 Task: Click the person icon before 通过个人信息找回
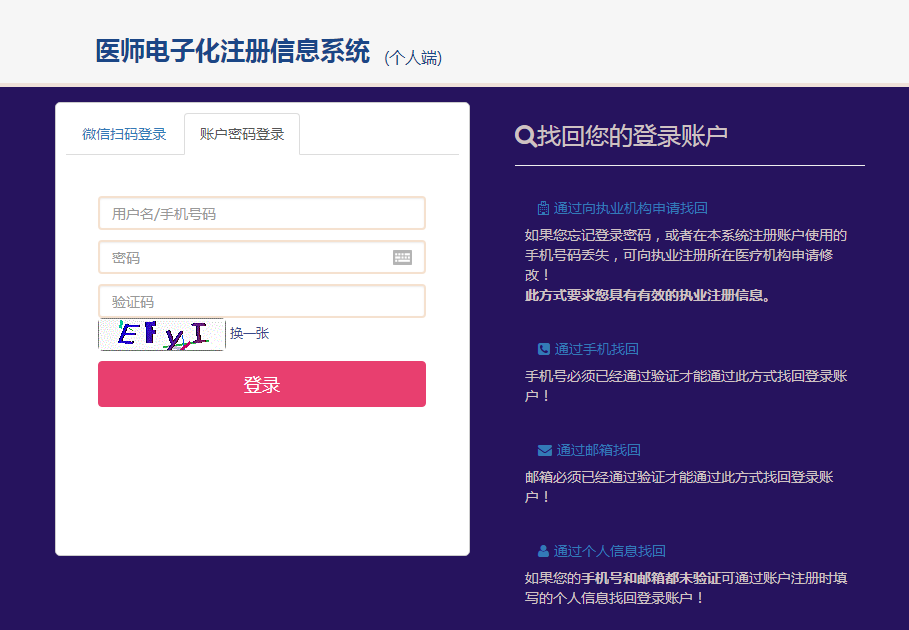pos(543,551)
